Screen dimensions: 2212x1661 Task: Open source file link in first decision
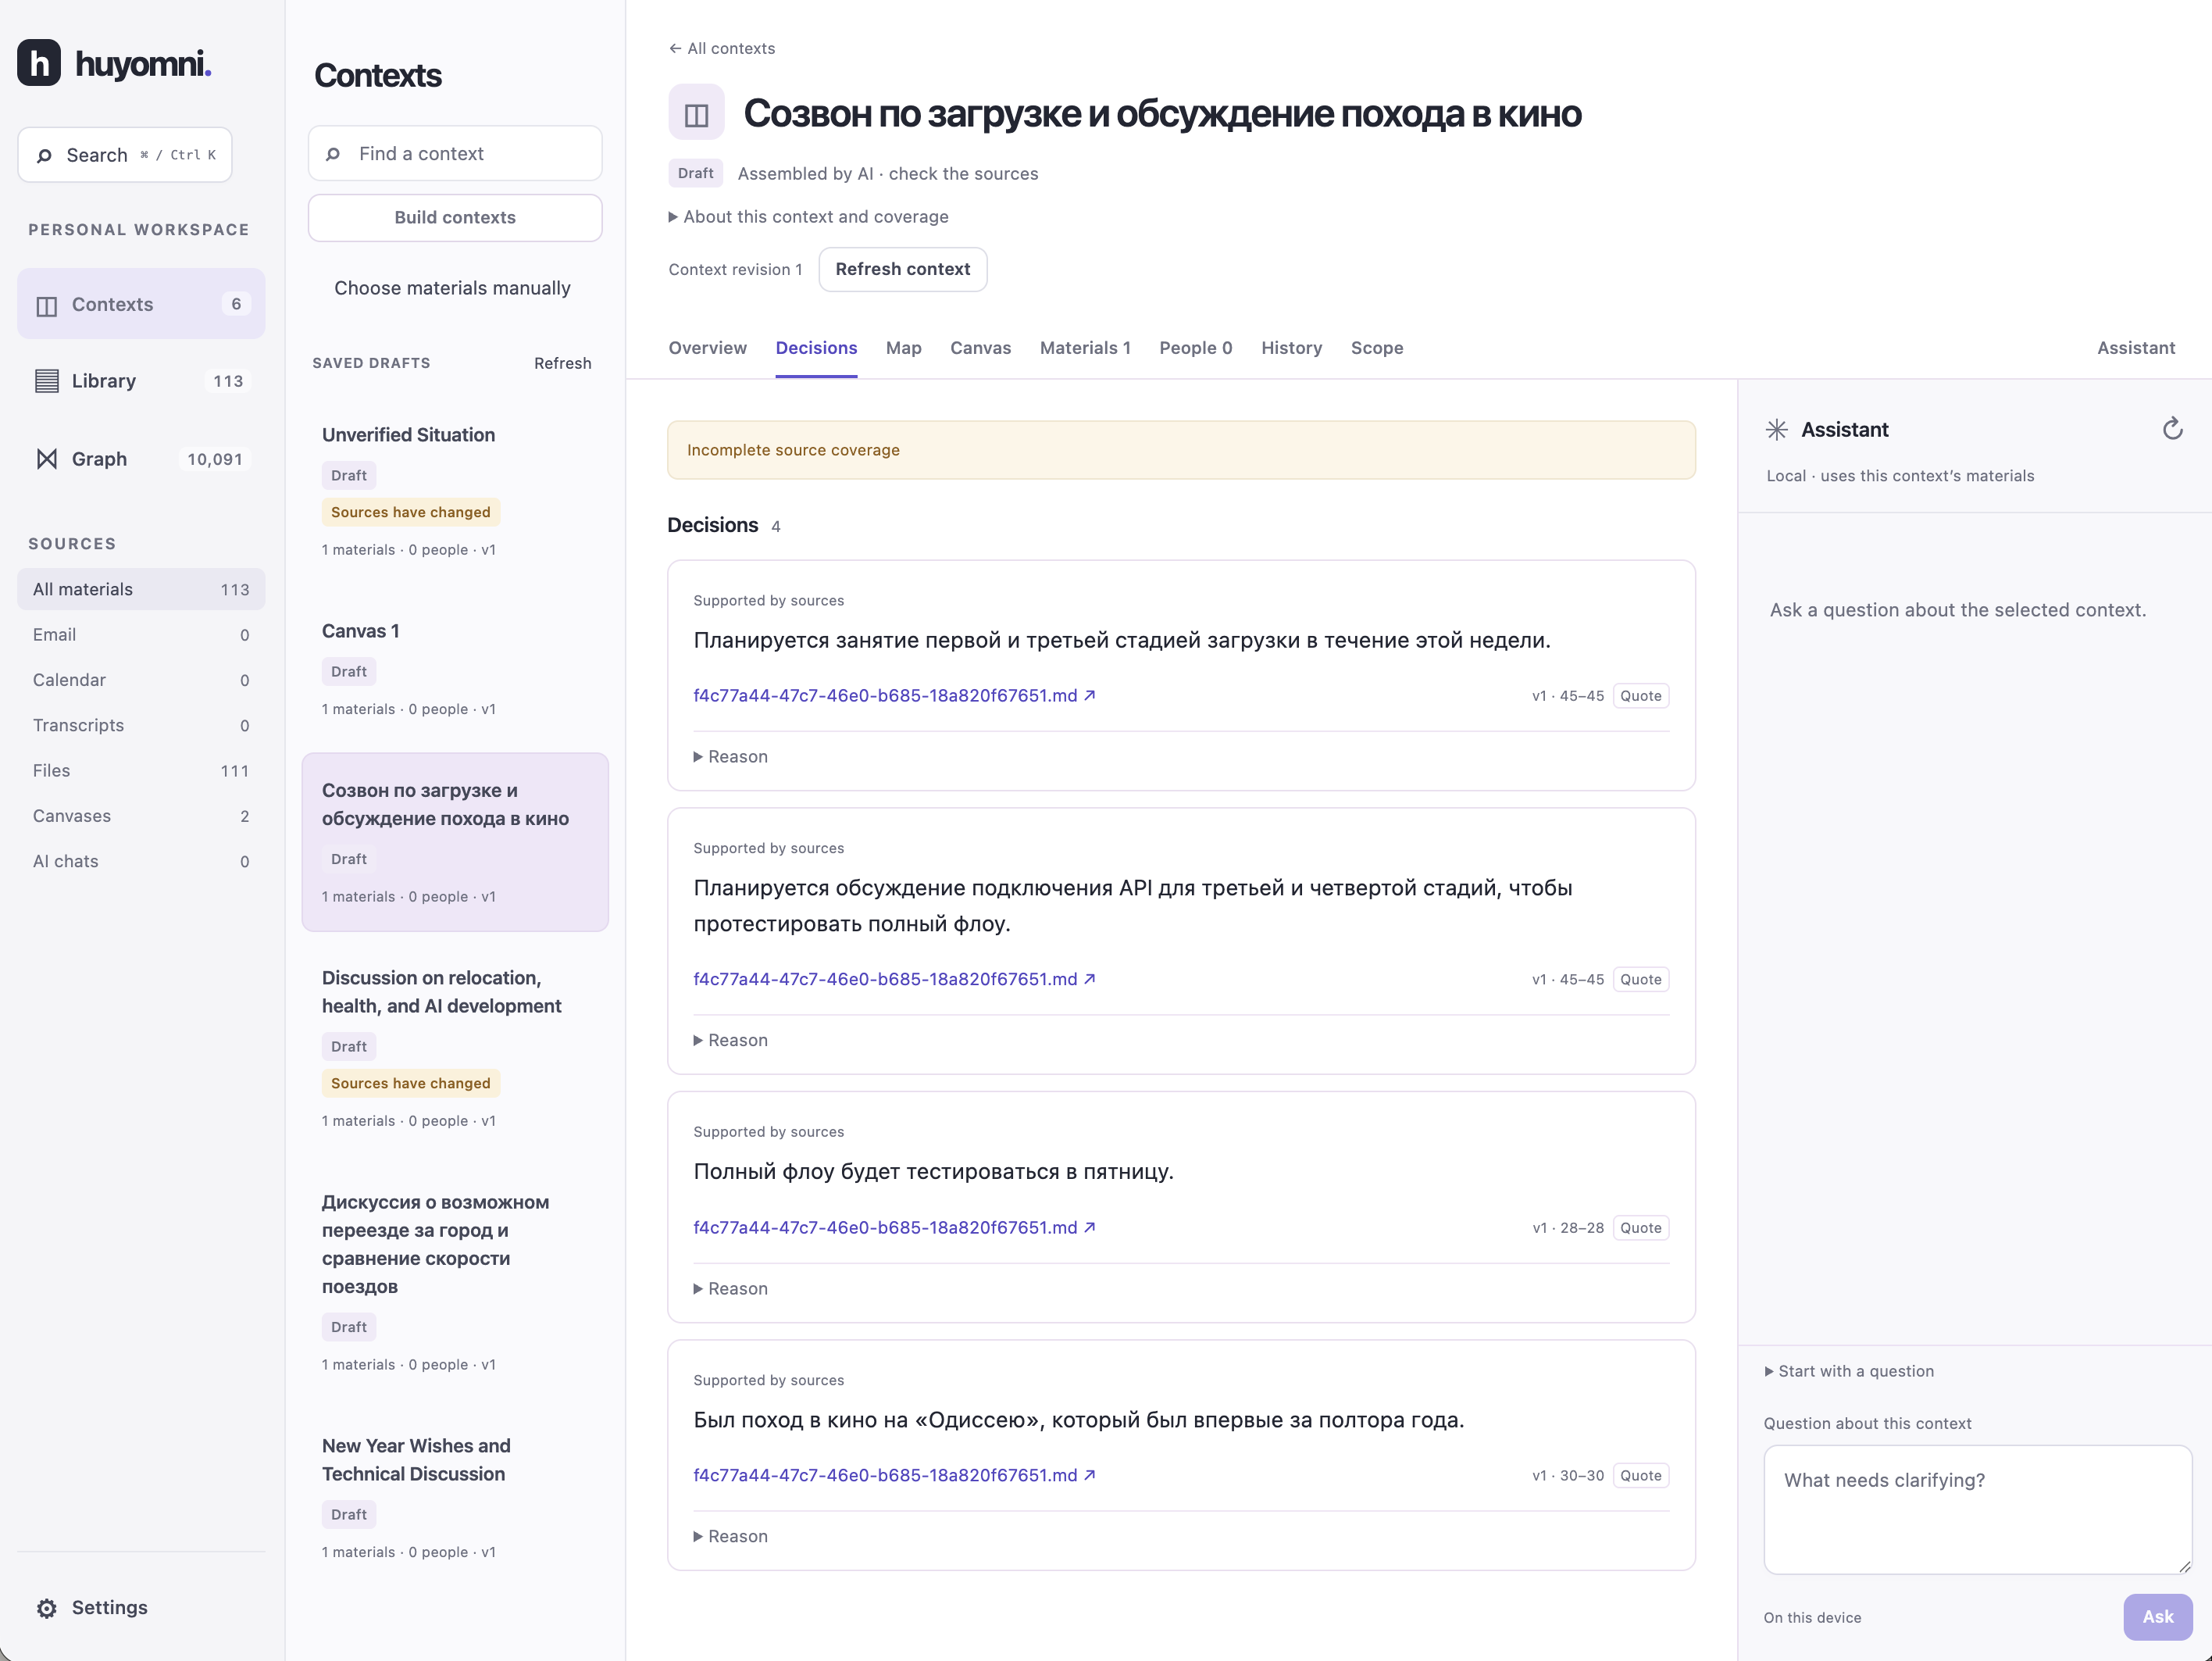(x=894, y=696)
